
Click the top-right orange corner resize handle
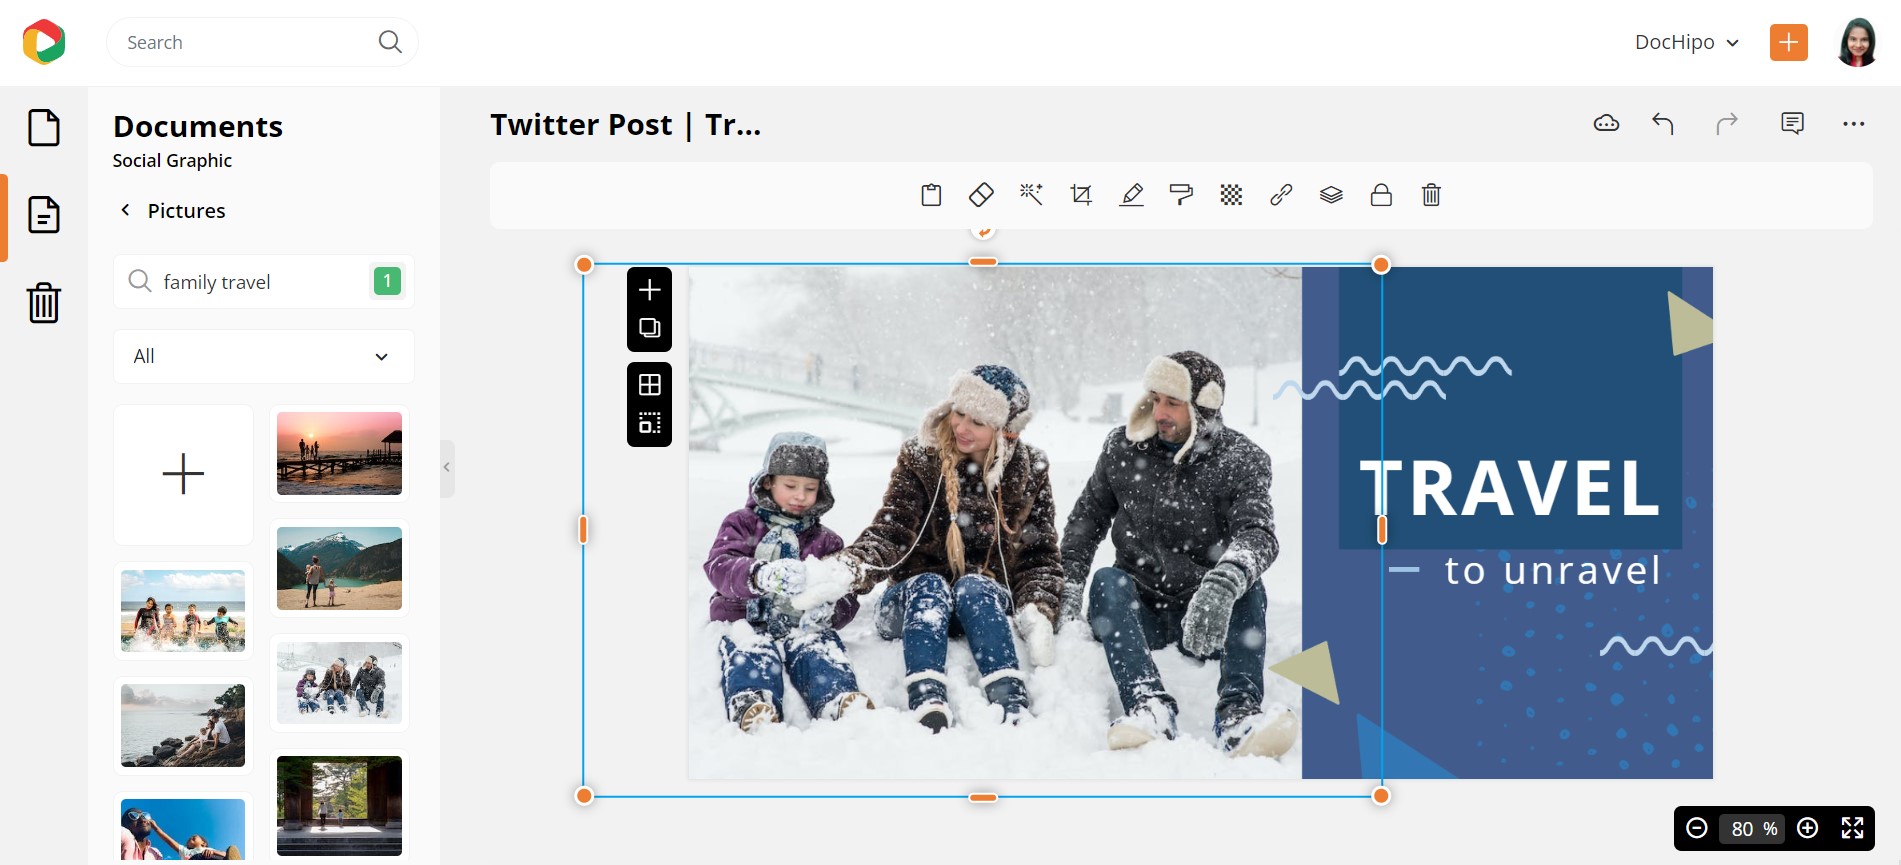(1381, 265)
